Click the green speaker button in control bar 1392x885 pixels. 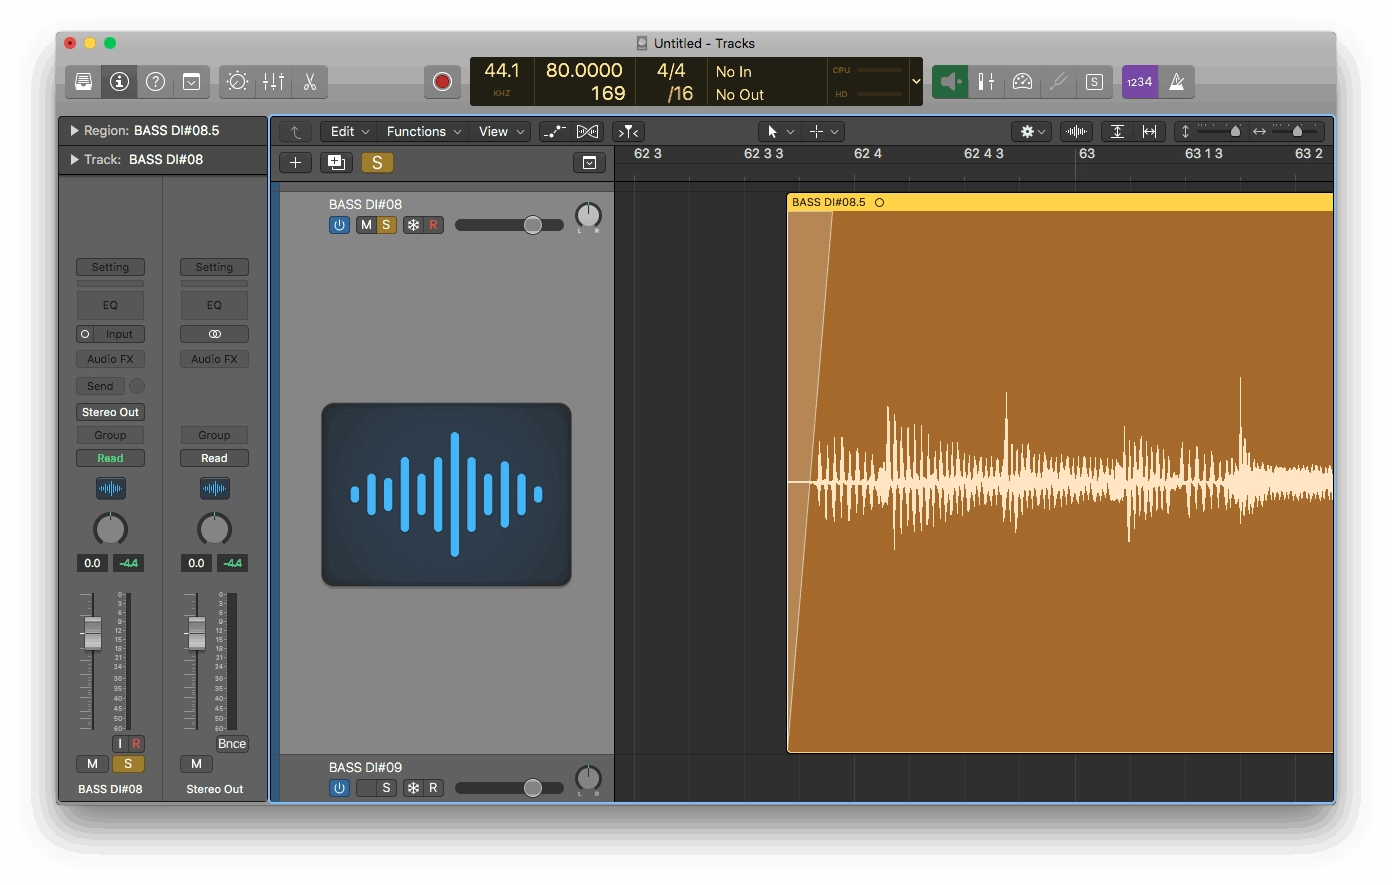click(950, 82)
